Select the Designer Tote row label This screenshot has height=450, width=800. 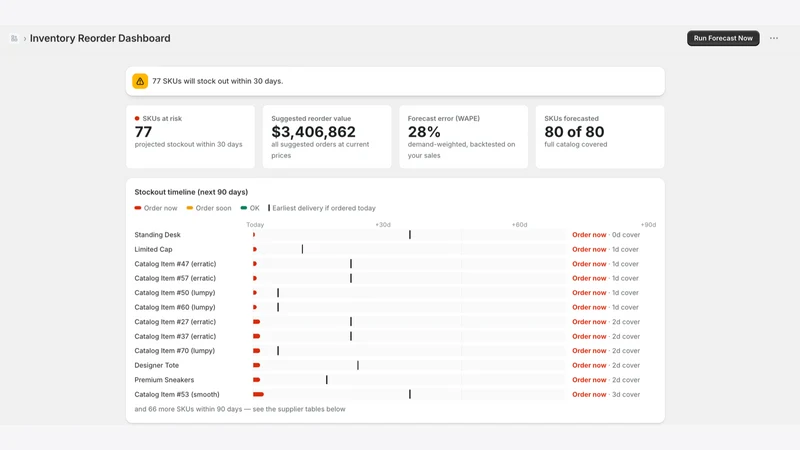[157, 365]
